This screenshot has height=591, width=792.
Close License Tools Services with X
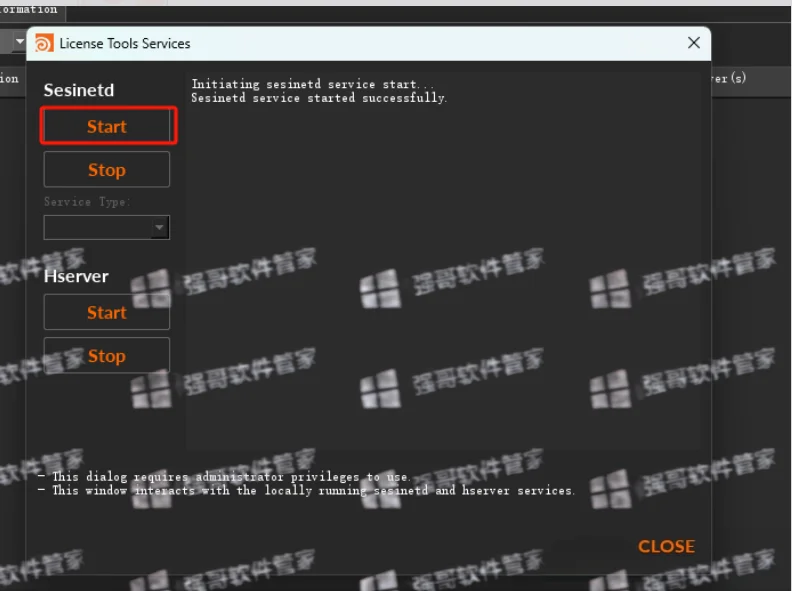(x=694, y=43)
